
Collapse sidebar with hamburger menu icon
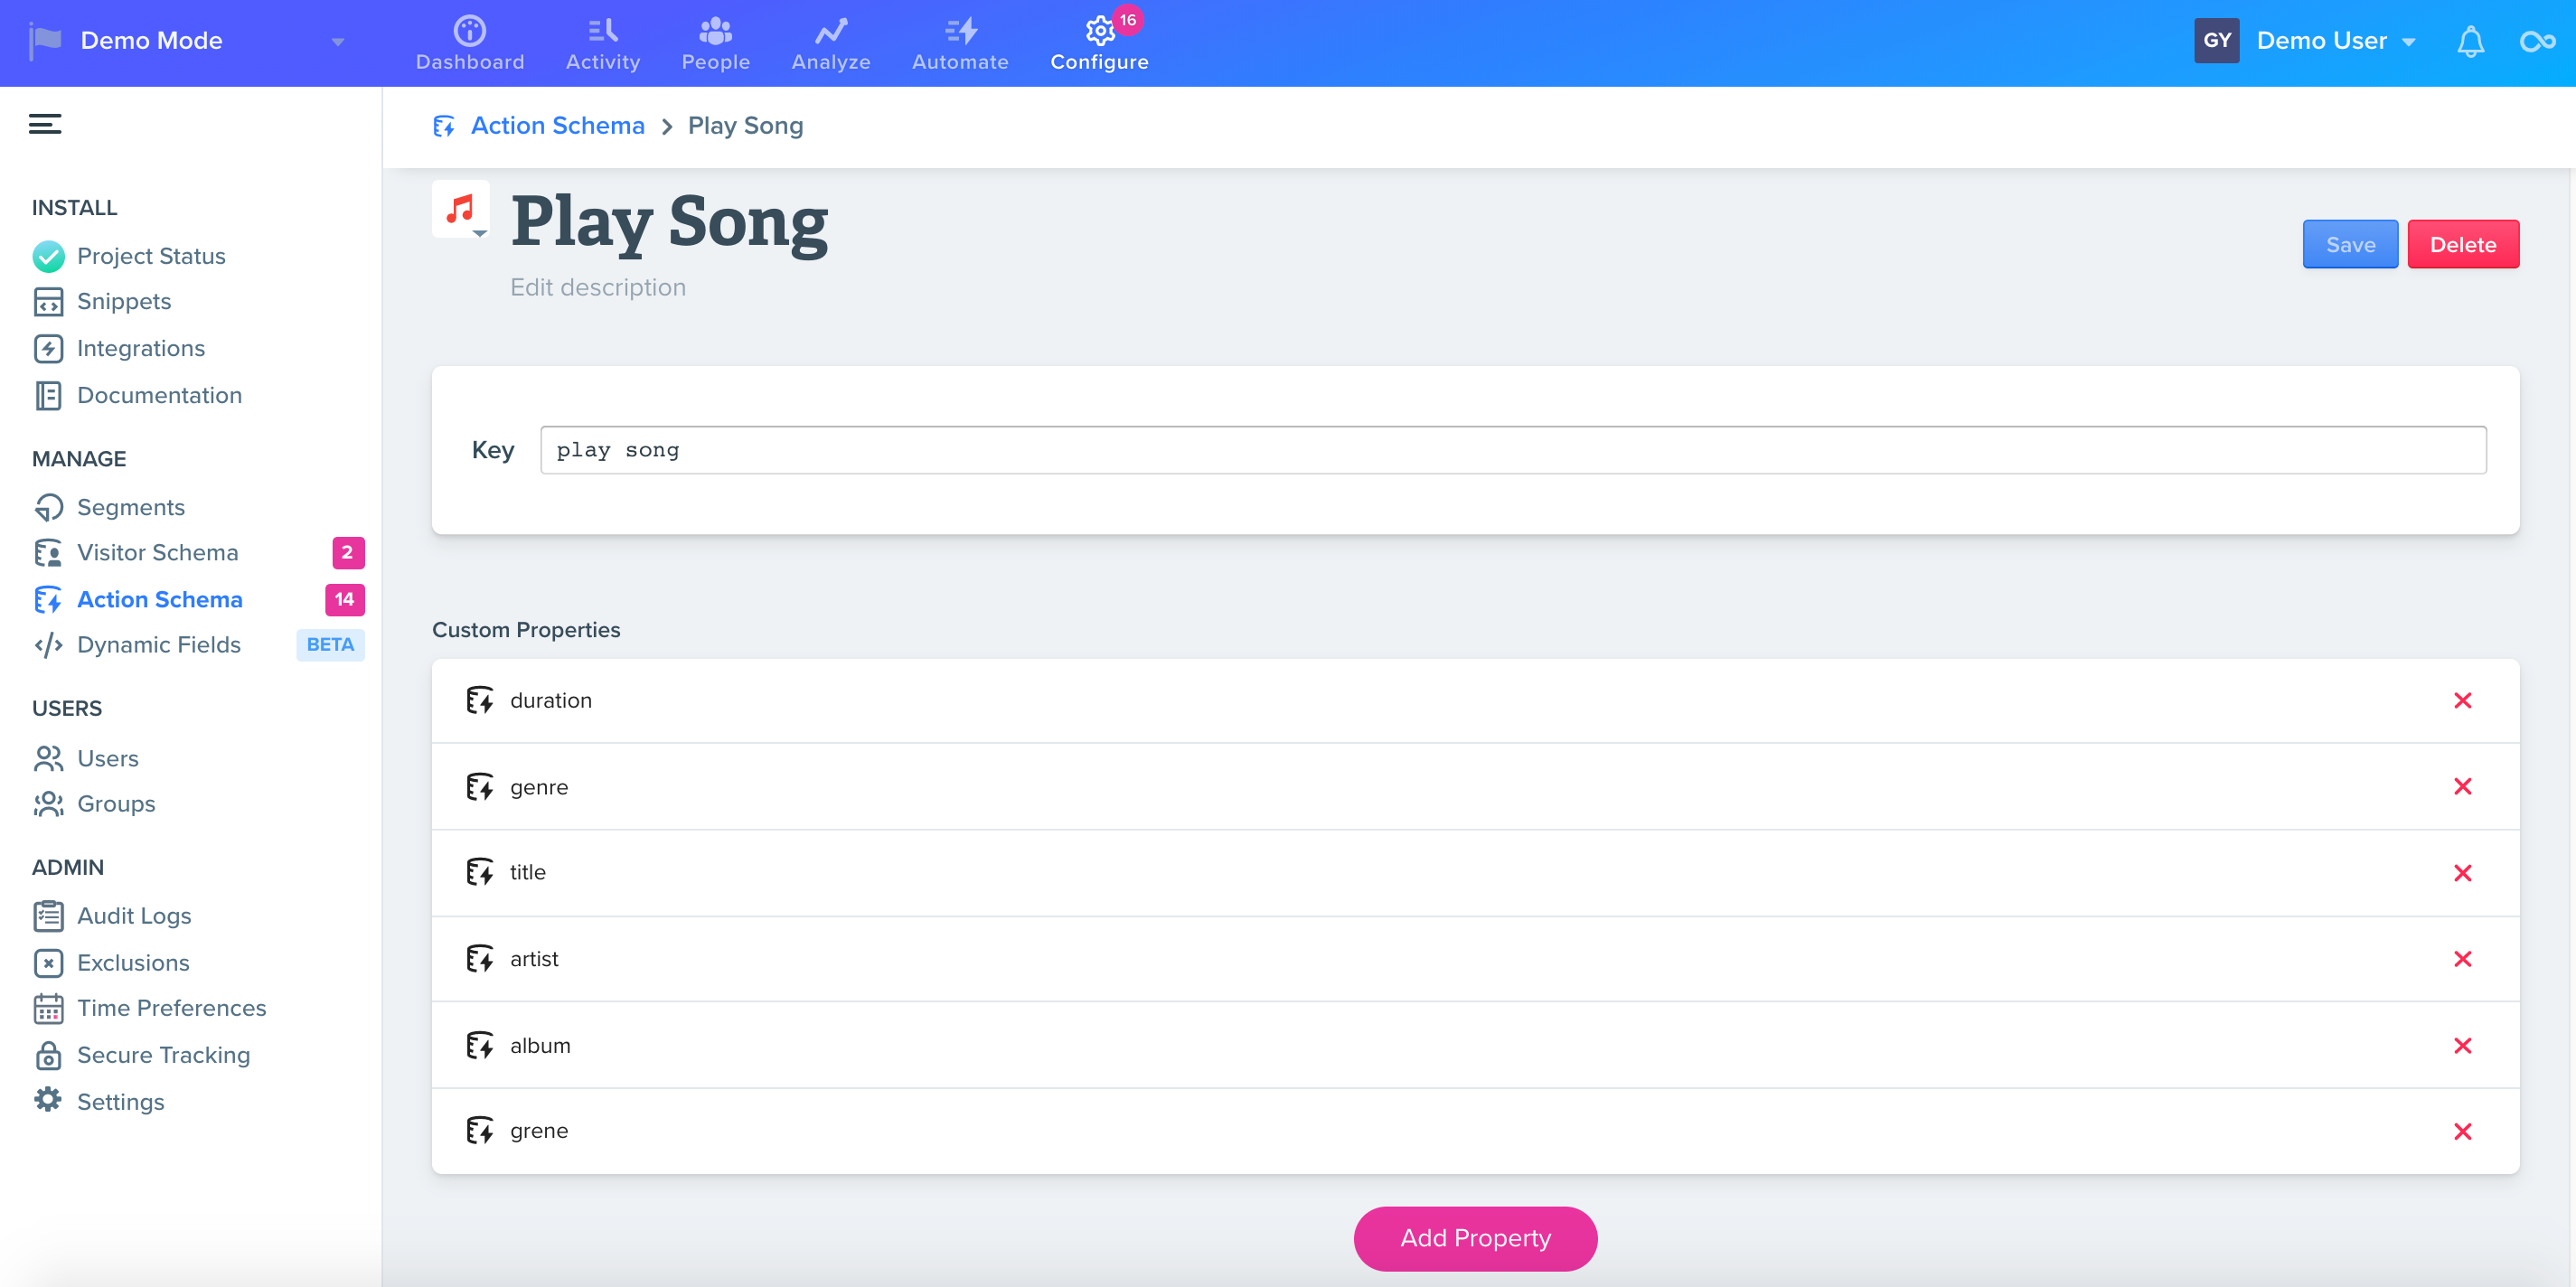[45, 124]
